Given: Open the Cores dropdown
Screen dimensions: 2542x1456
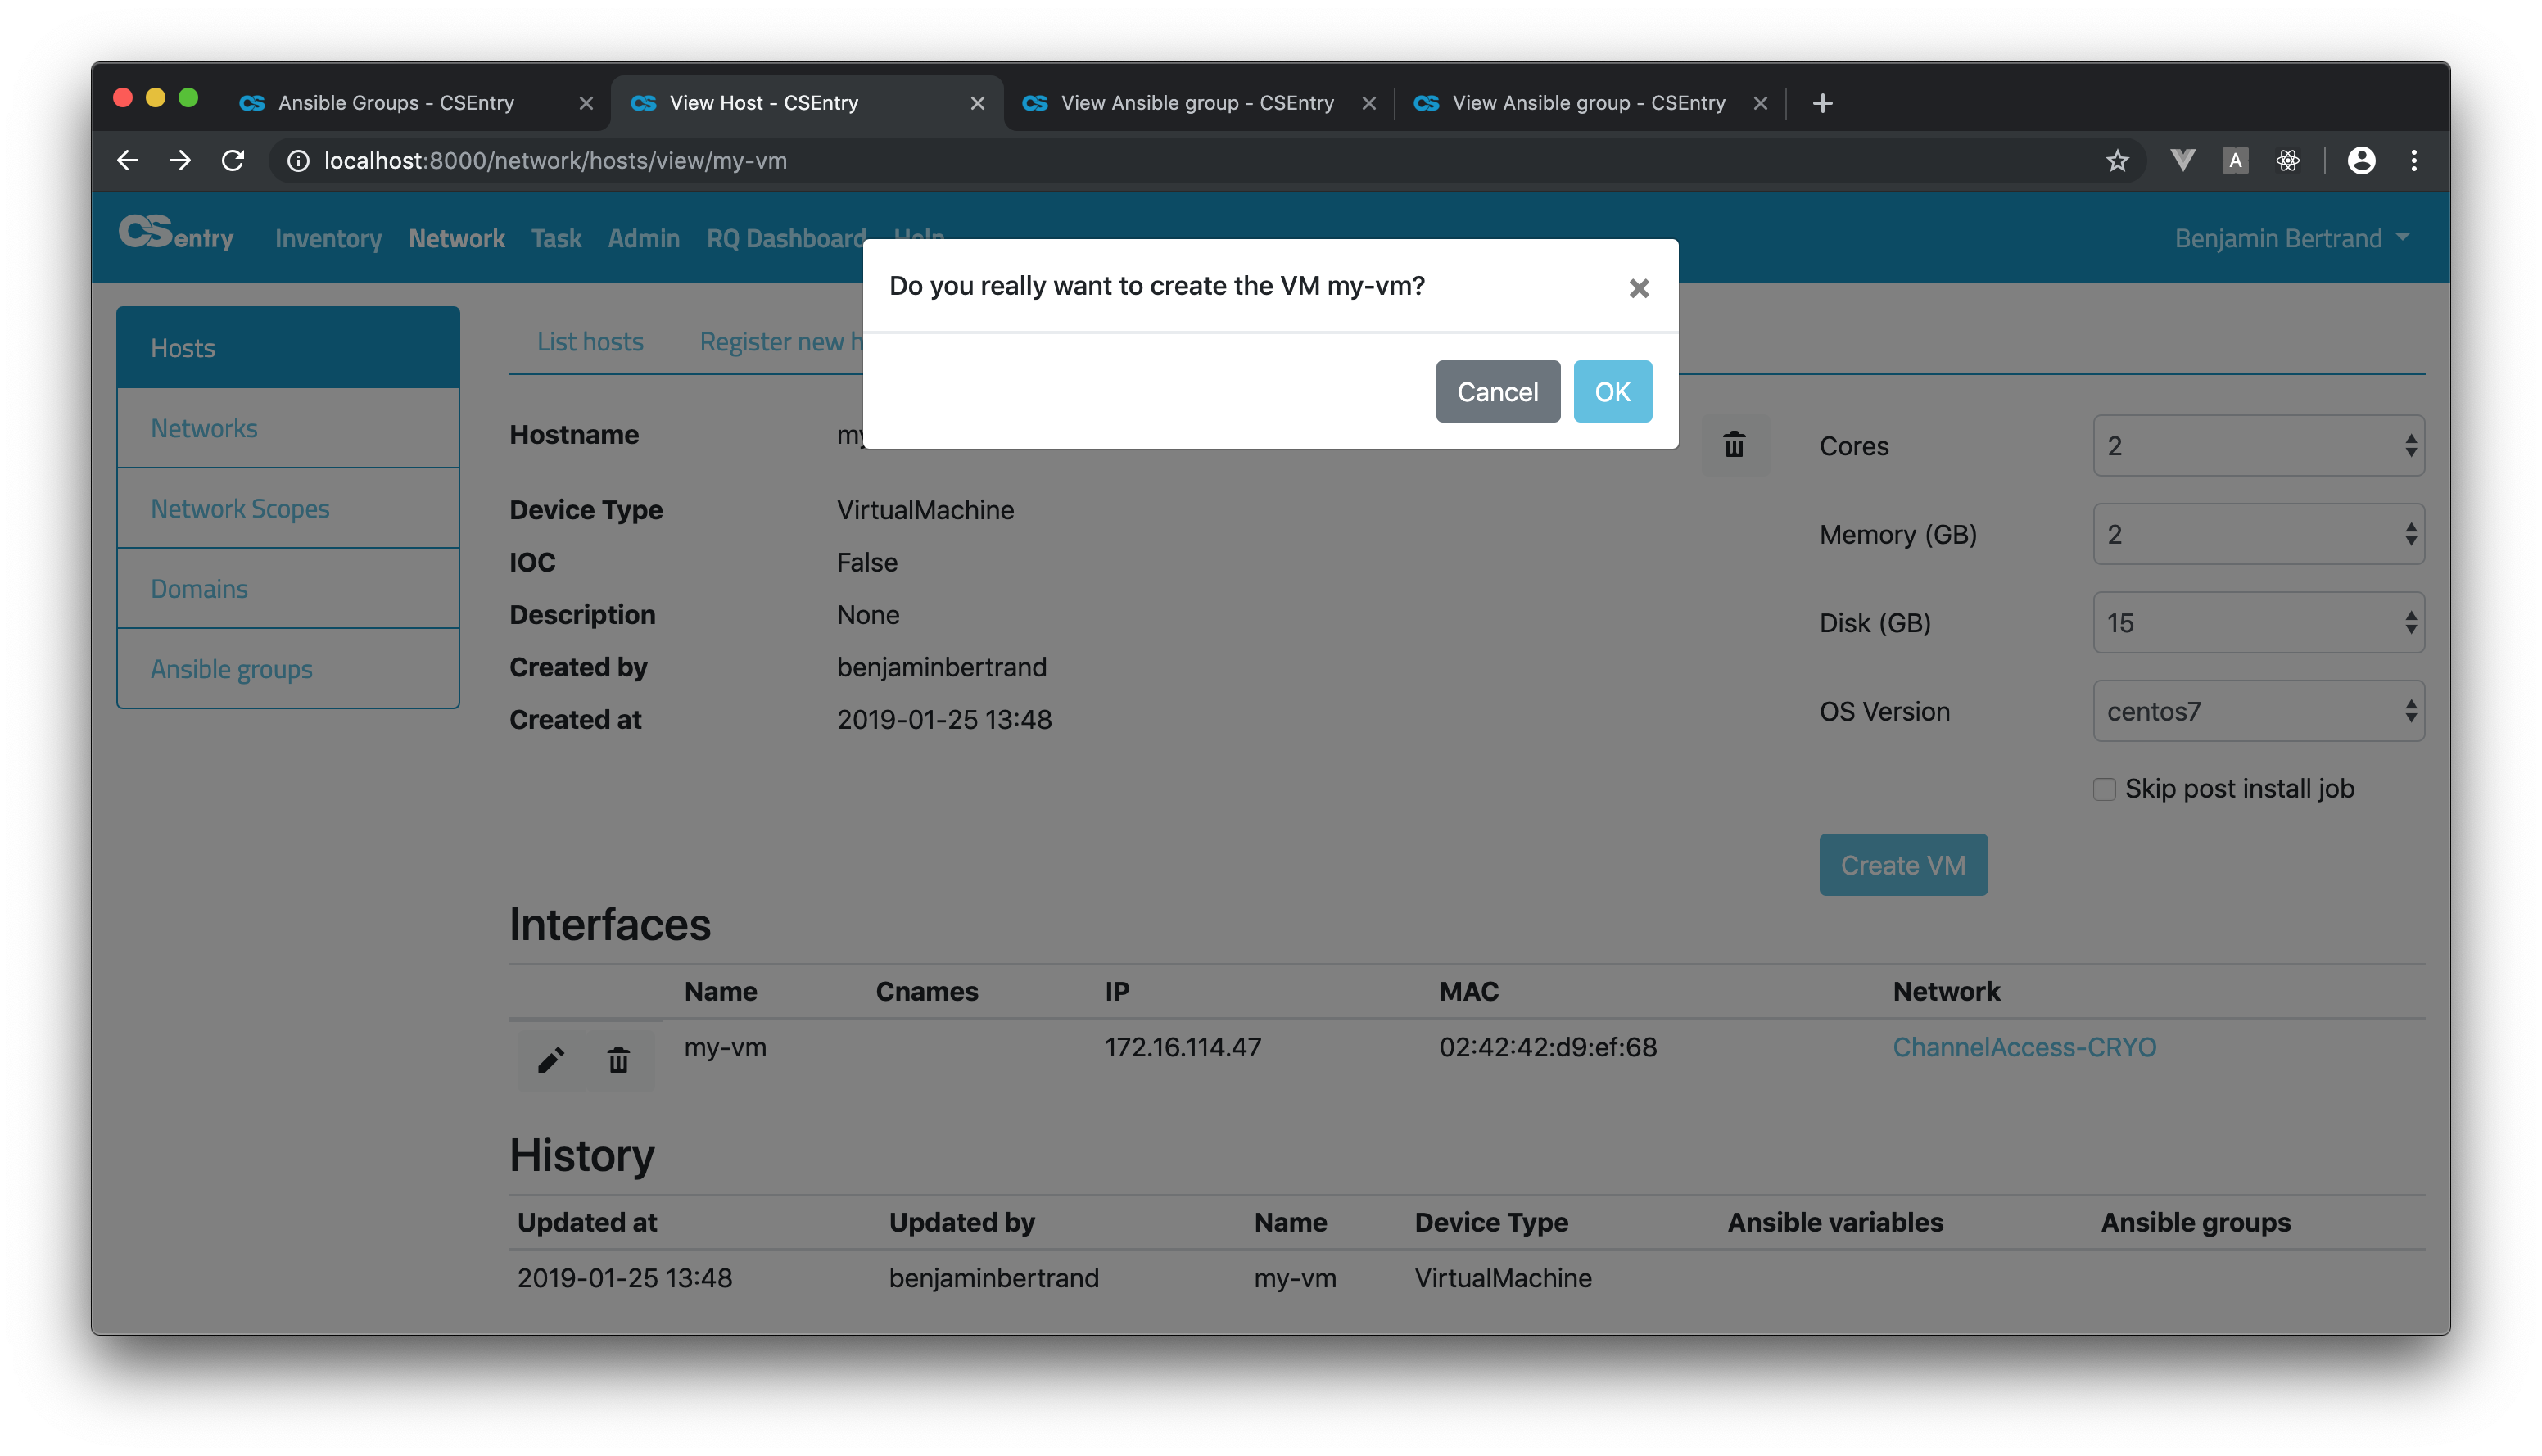Looking at the screenshot, I should coord(2257,446).
